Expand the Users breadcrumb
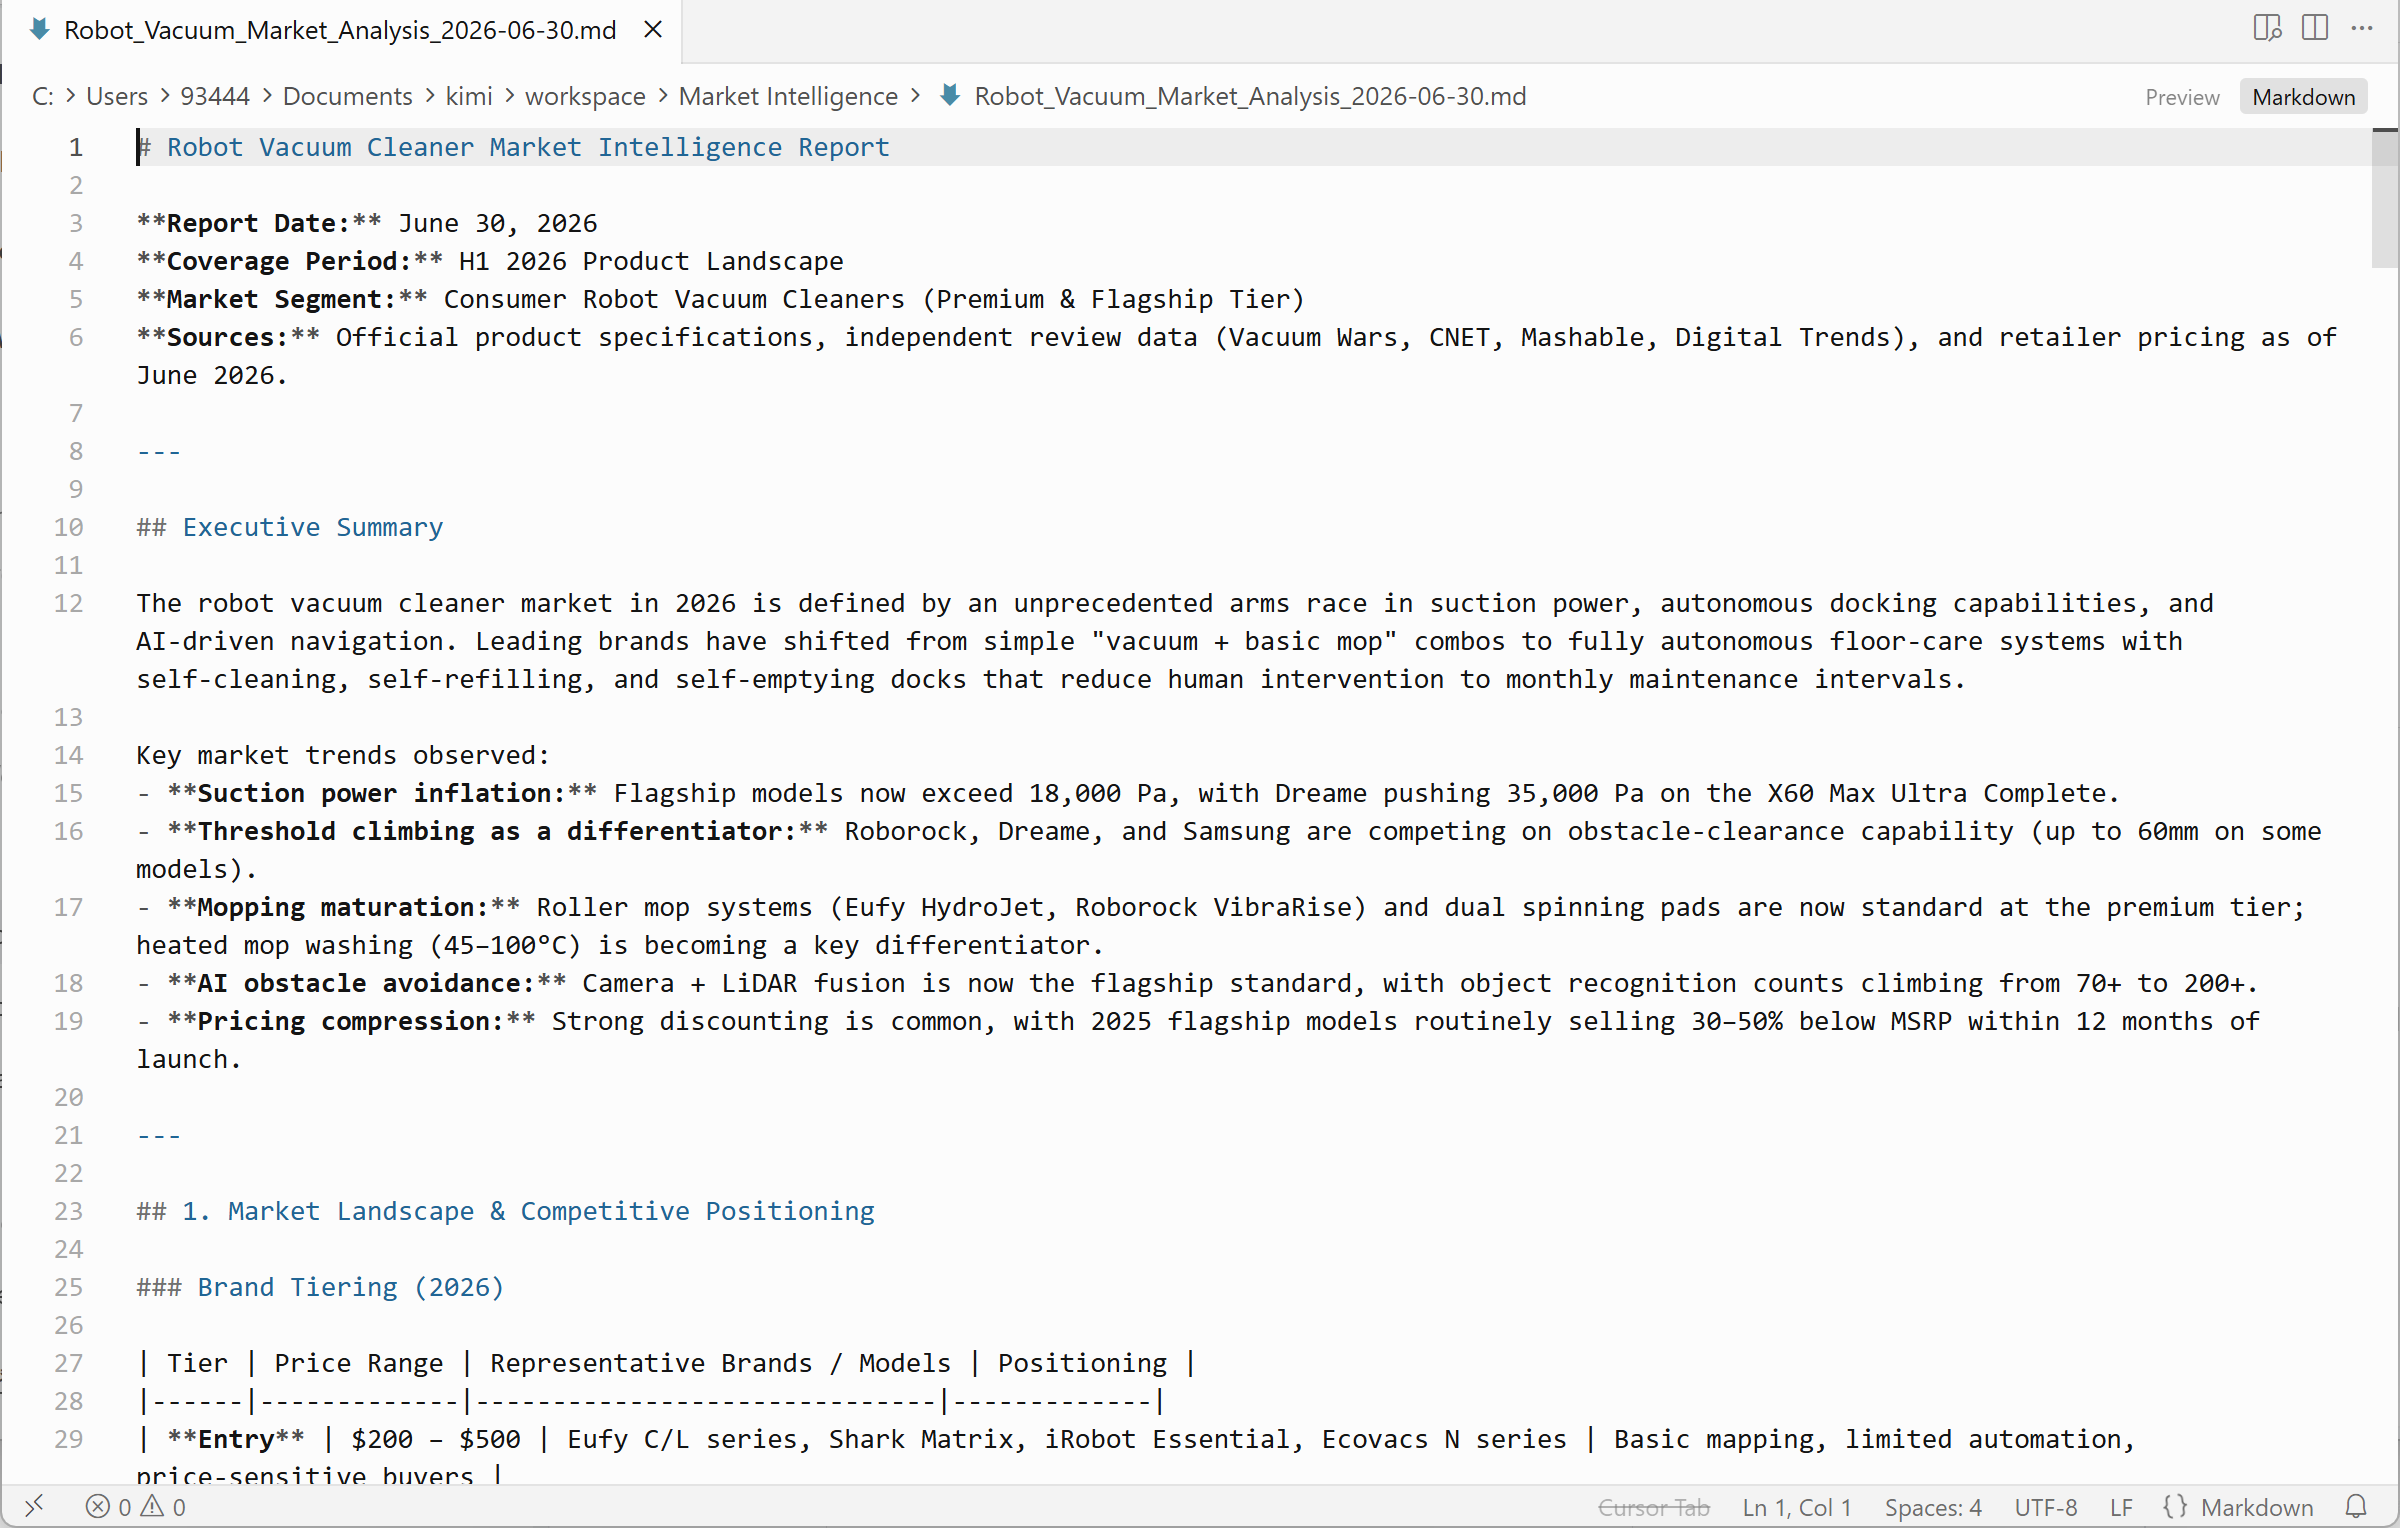 (117, 96)
